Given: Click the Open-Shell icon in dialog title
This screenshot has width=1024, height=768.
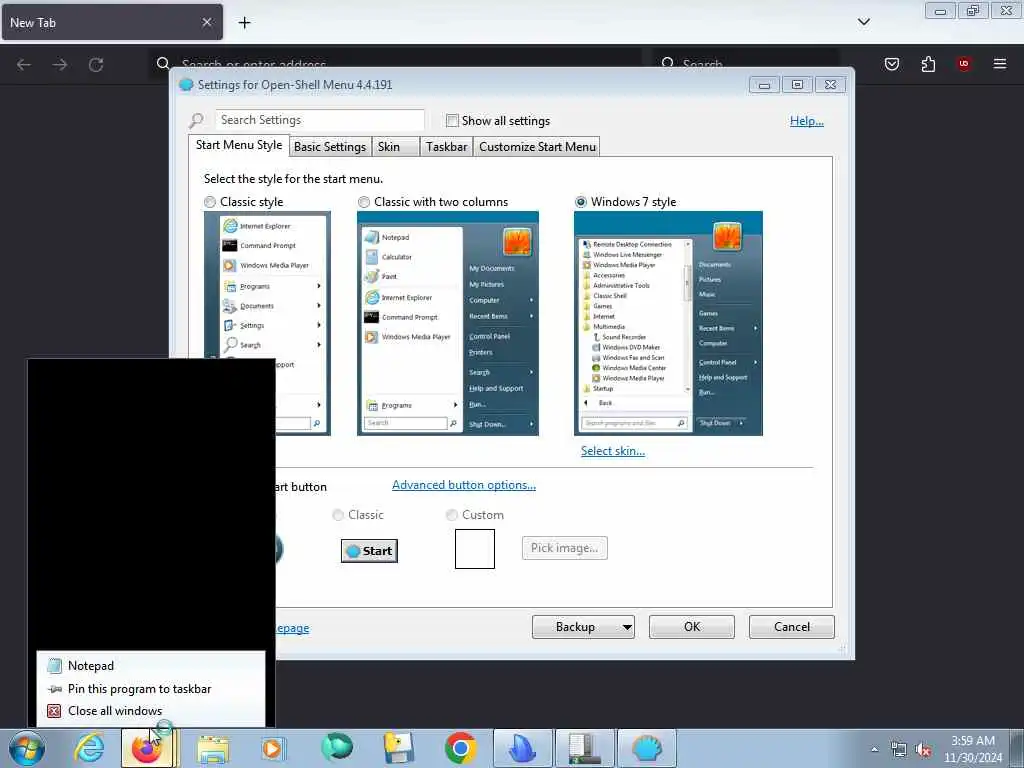Looking at the screenshot, I should click(186, 85).
